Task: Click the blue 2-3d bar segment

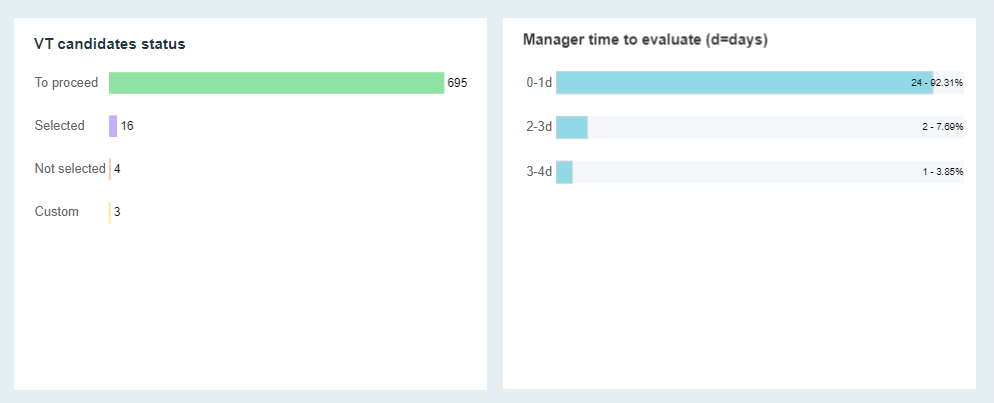Action: pyautogui.click(x=572, y=128)
